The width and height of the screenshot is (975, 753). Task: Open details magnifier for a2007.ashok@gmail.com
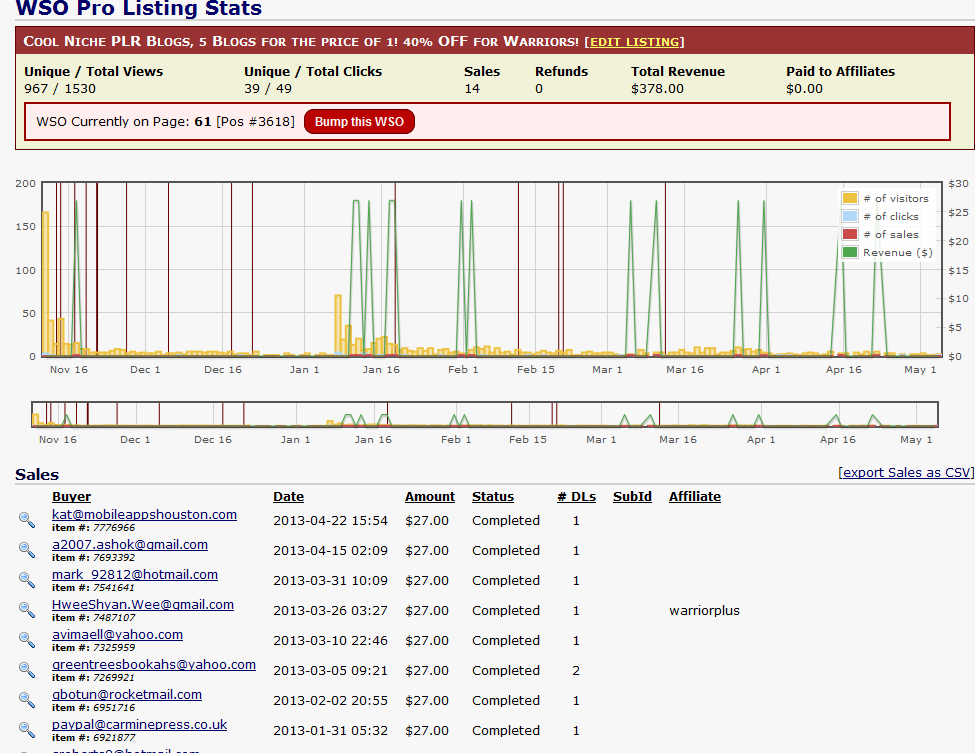point(27,550)
